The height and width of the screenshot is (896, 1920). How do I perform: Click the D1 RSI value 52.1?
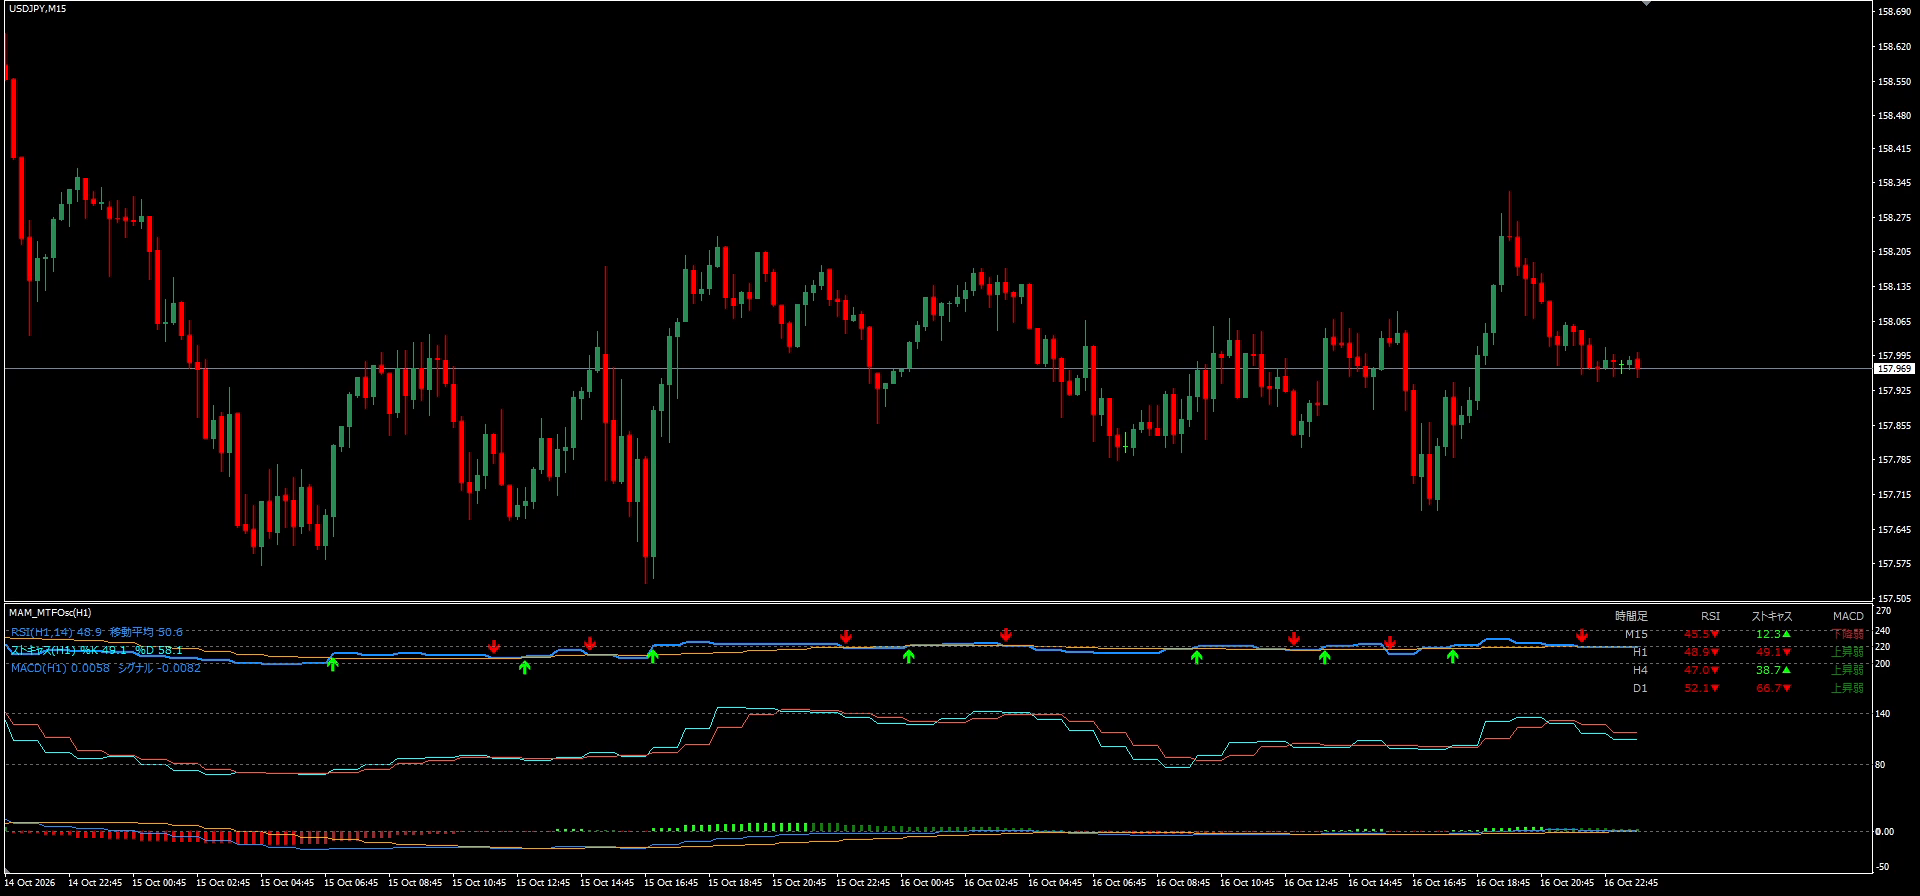[1701, 688]
